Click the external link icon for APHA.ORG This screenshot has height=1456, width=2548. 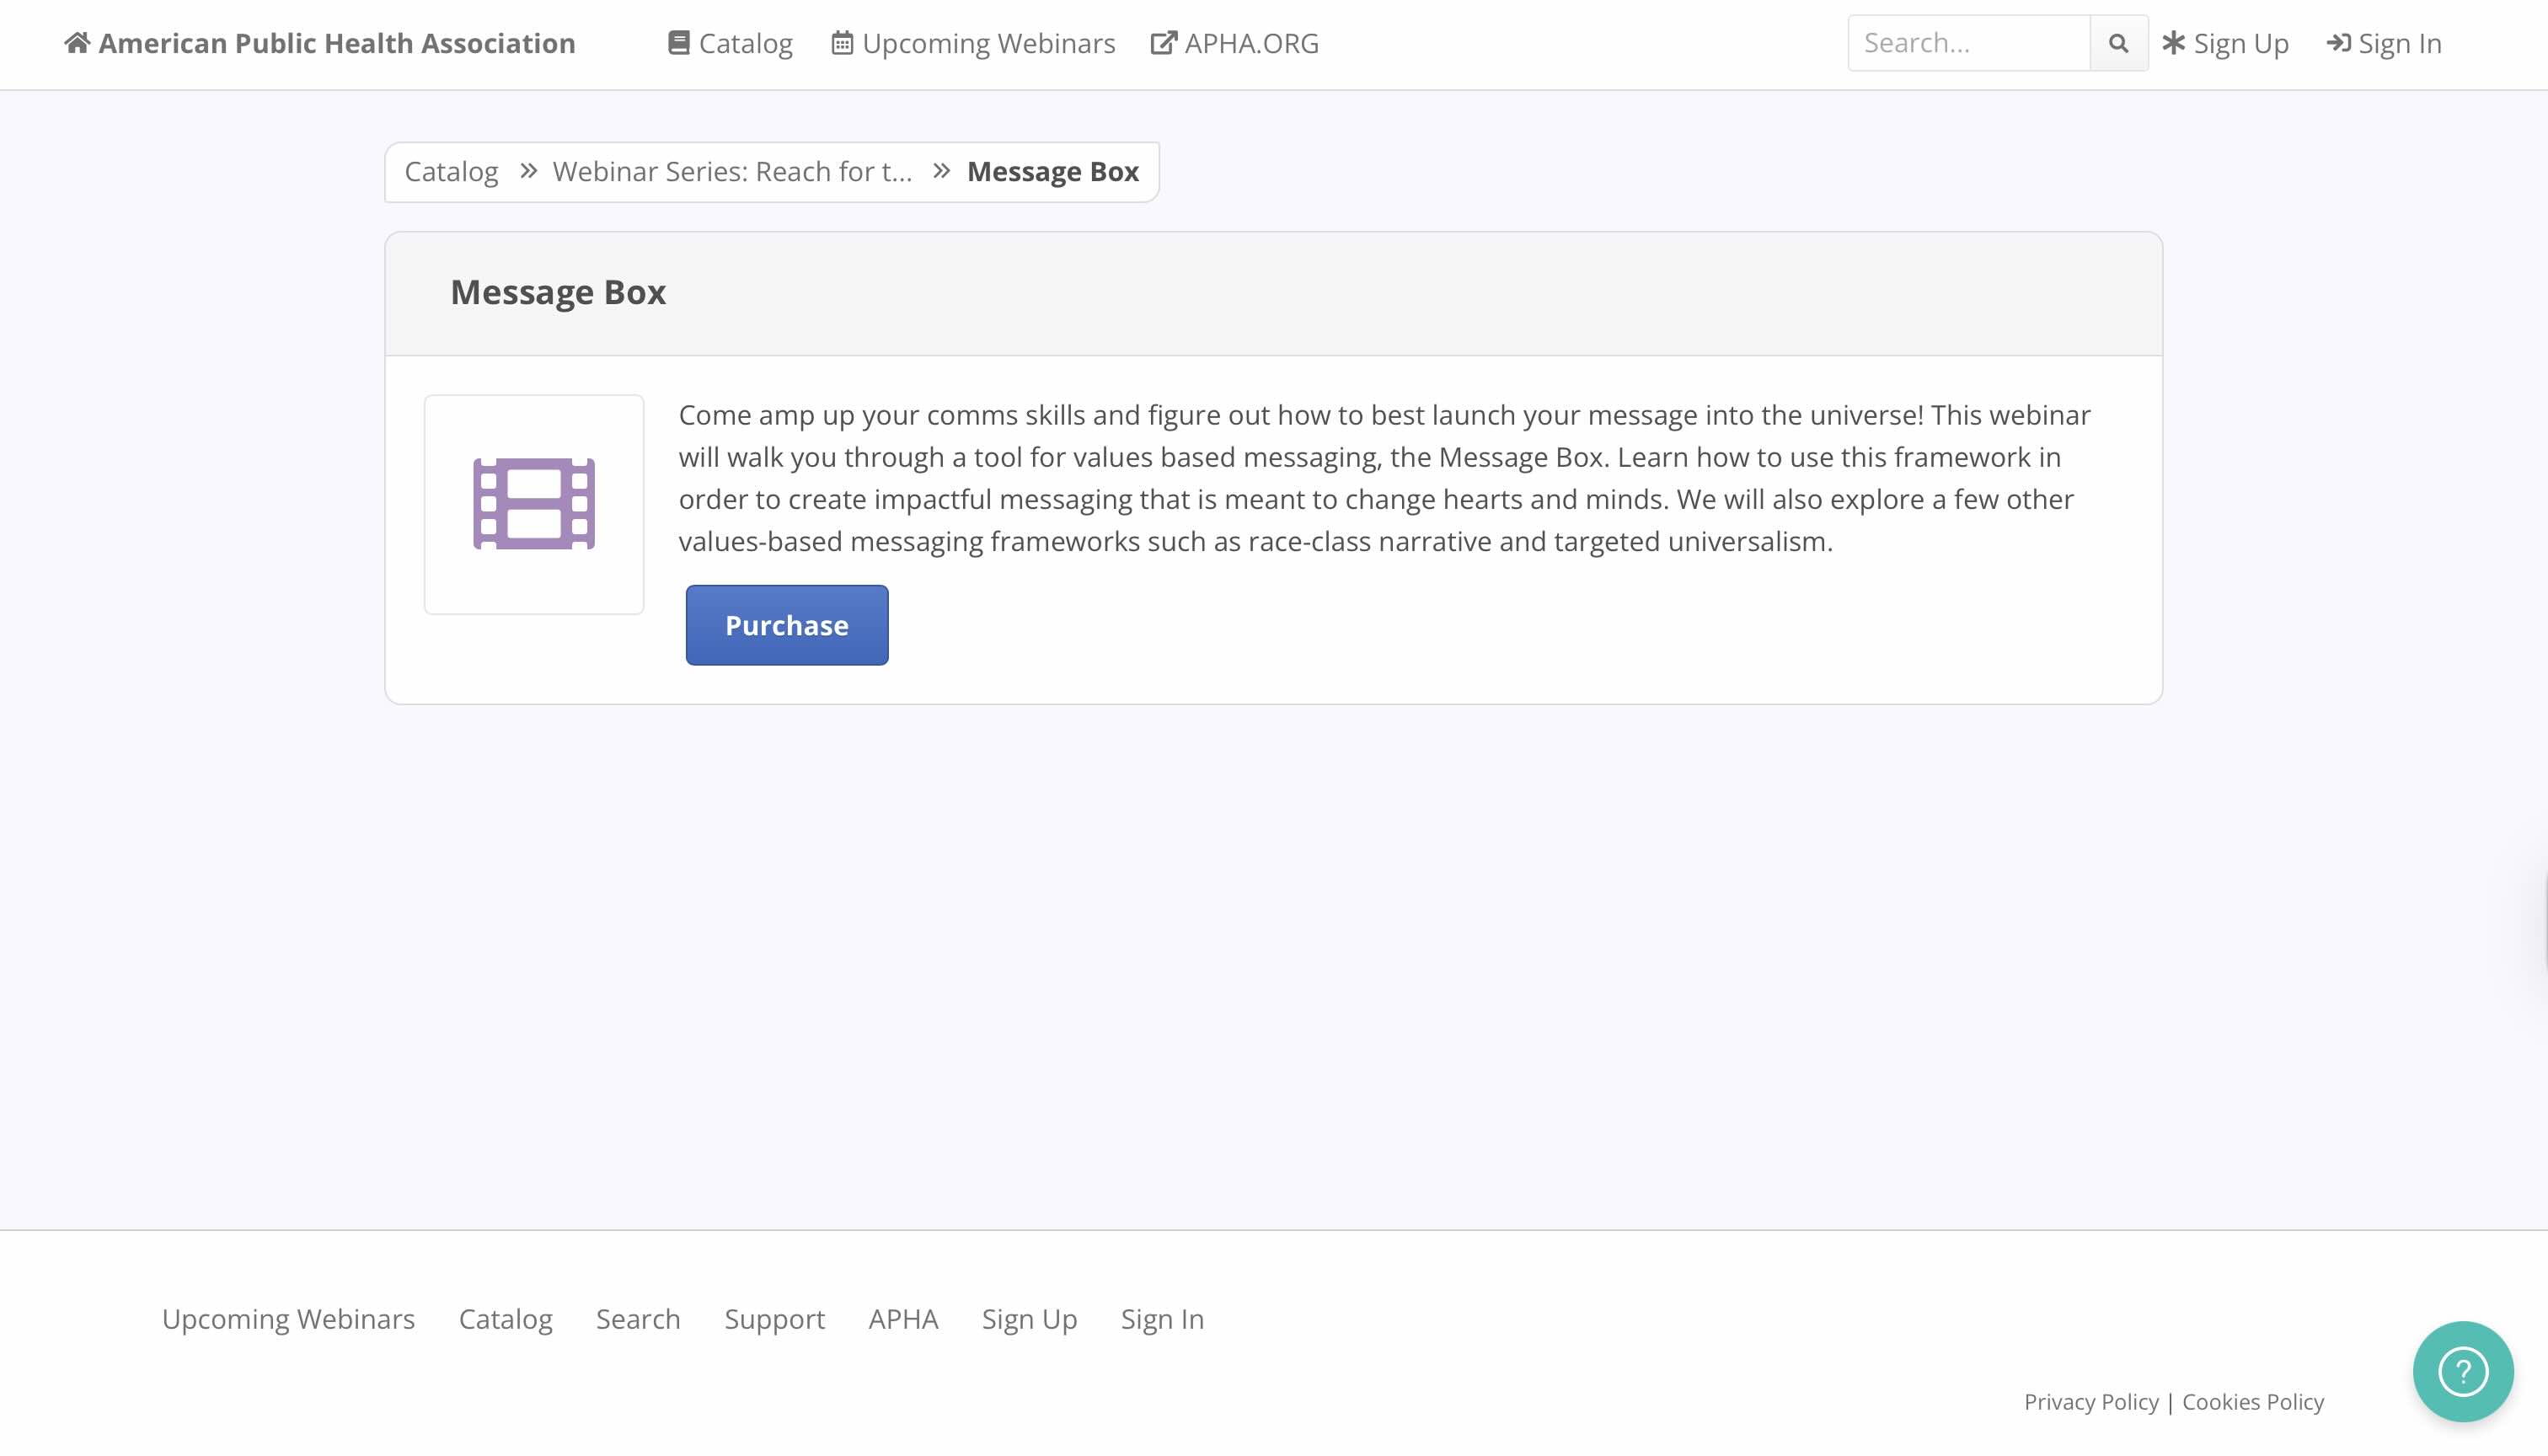pyautogui.click(x=1163, y=43)
